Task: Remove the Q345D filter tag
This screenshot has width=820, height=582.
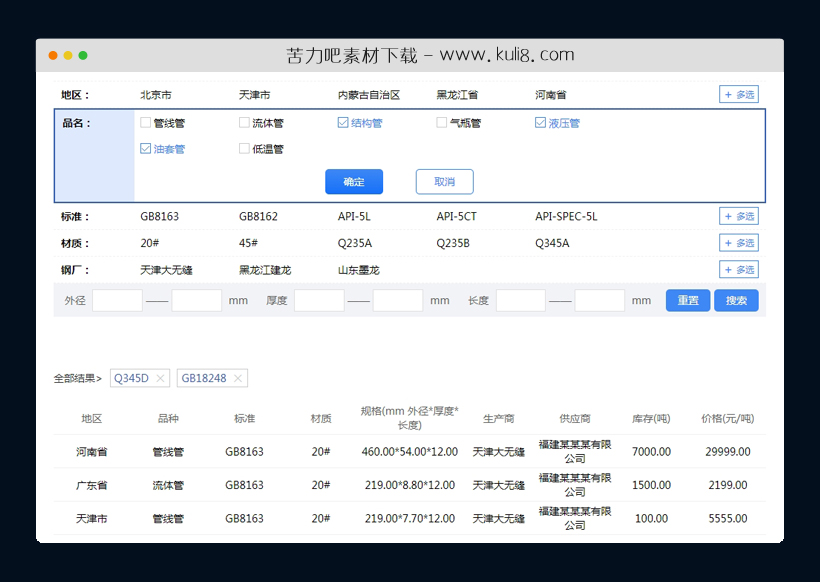Action: pos(162,378)
